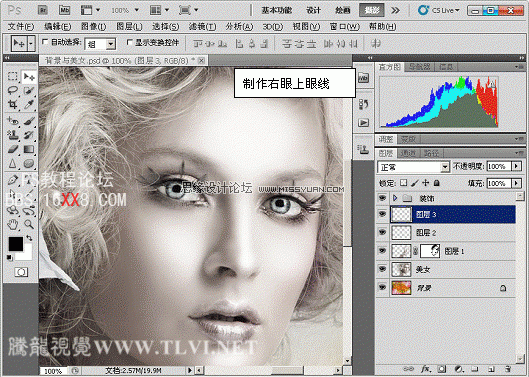Select the Move tool in toolbox
This screenshot has height=377, width=529.
tap(29, 77)
